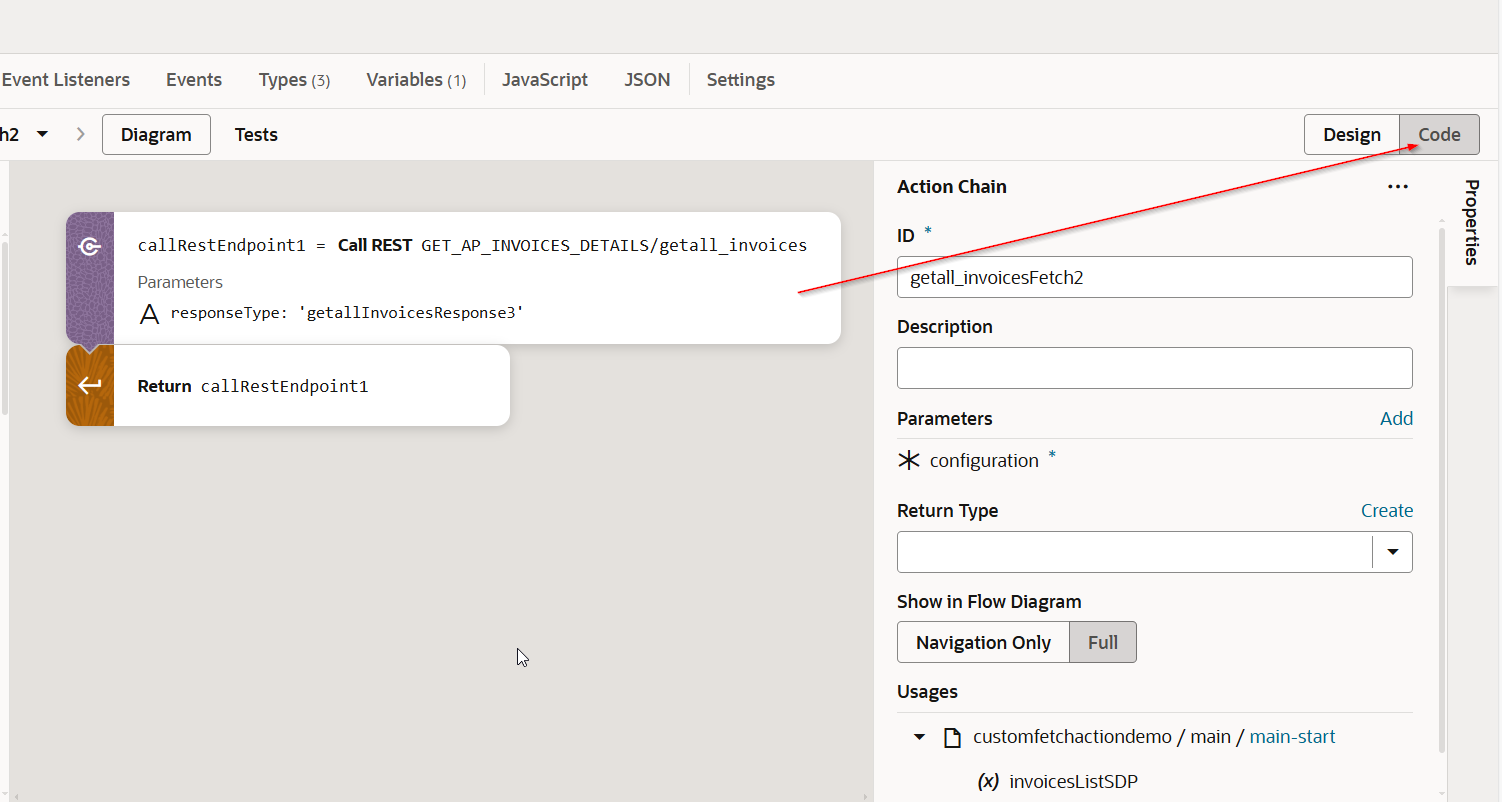Click the Call REST purple action icon
This screenshot has width=1502, height=802.
coord(90,246)
